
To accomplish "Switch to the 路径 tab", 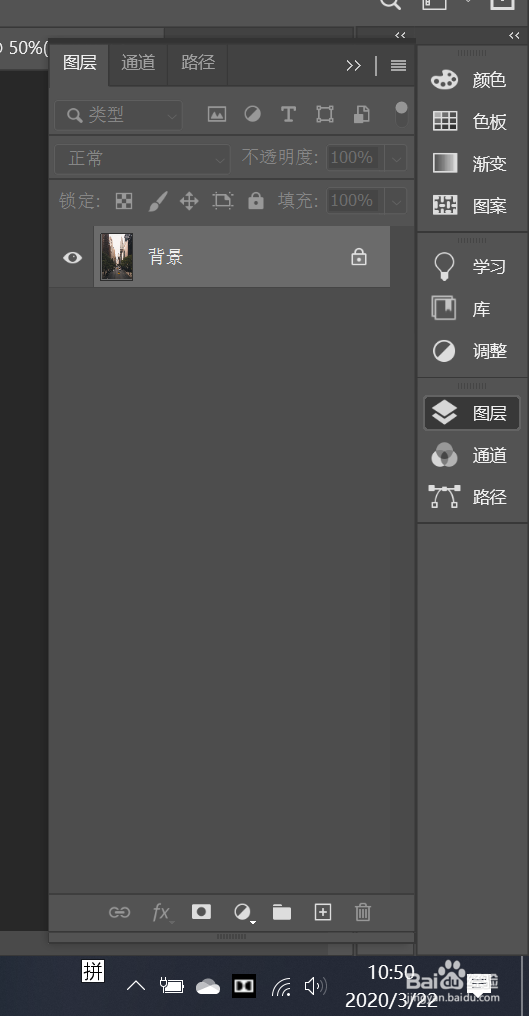I will click(x=198, y=63).
